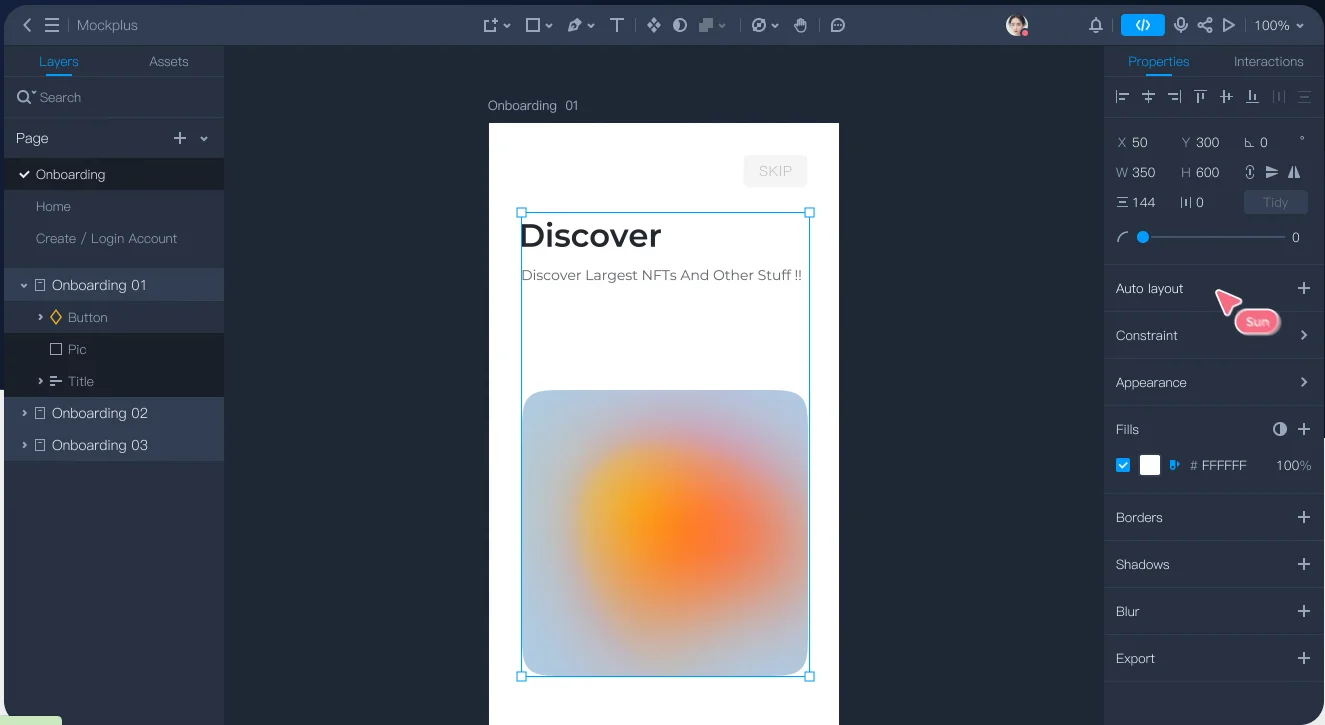Expand the Onboarding 02 layer group
Screen dimensions: 1325x725
(24, 412)
